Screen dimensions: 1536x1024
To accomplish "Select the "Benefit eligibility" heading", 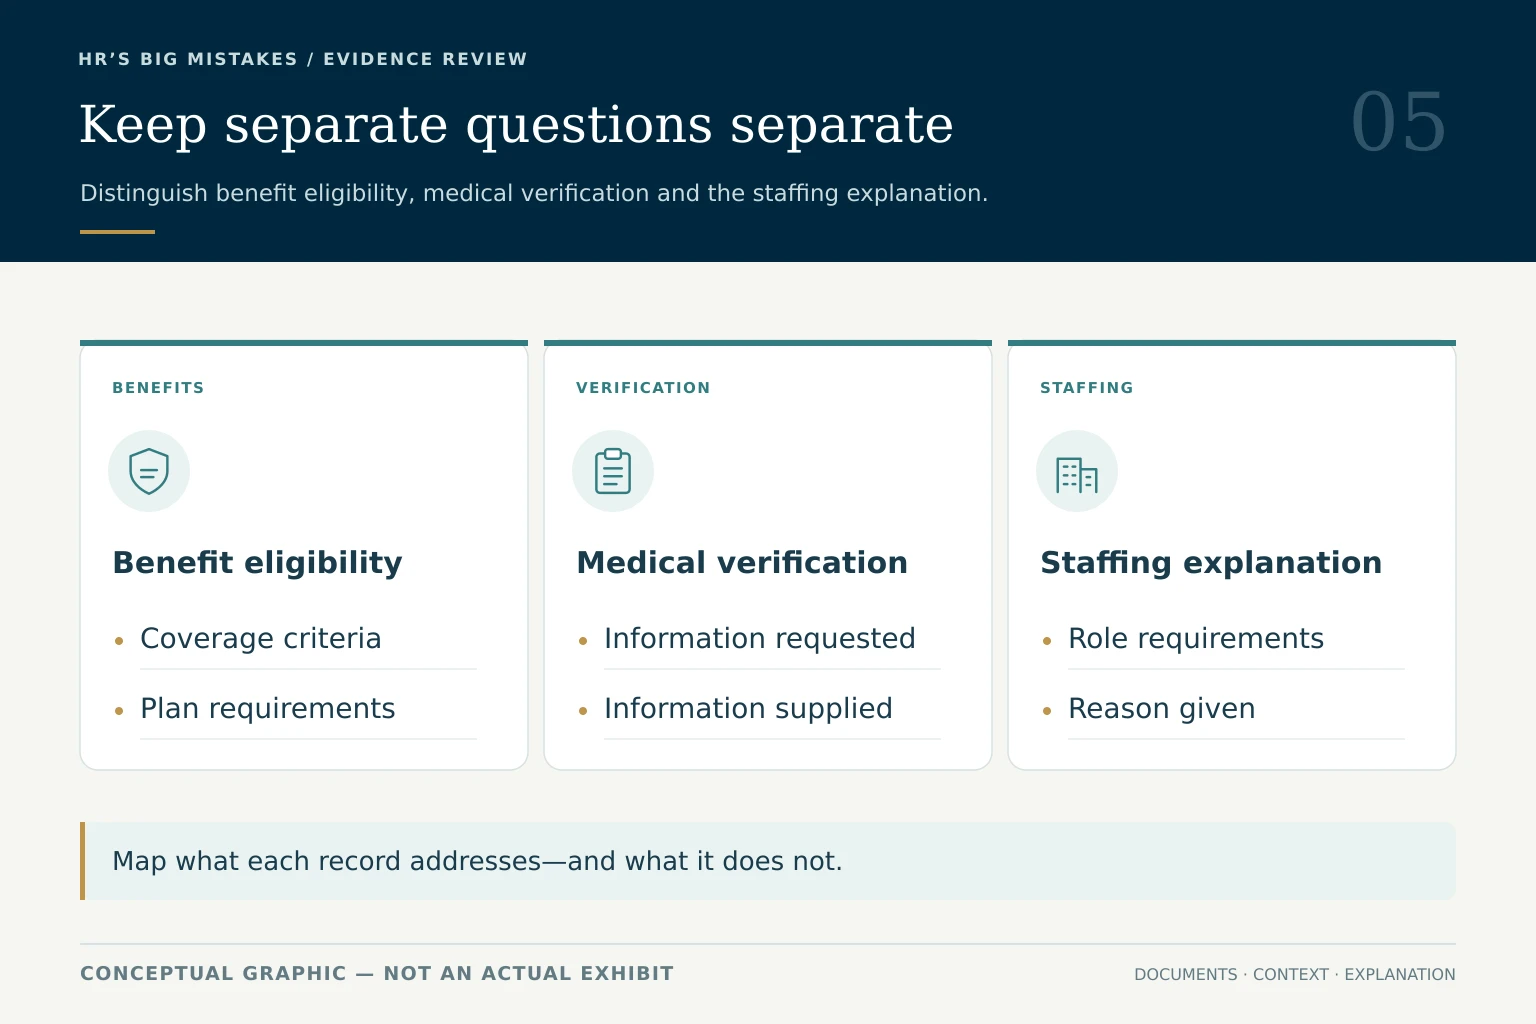I will (x=258, y=563).
